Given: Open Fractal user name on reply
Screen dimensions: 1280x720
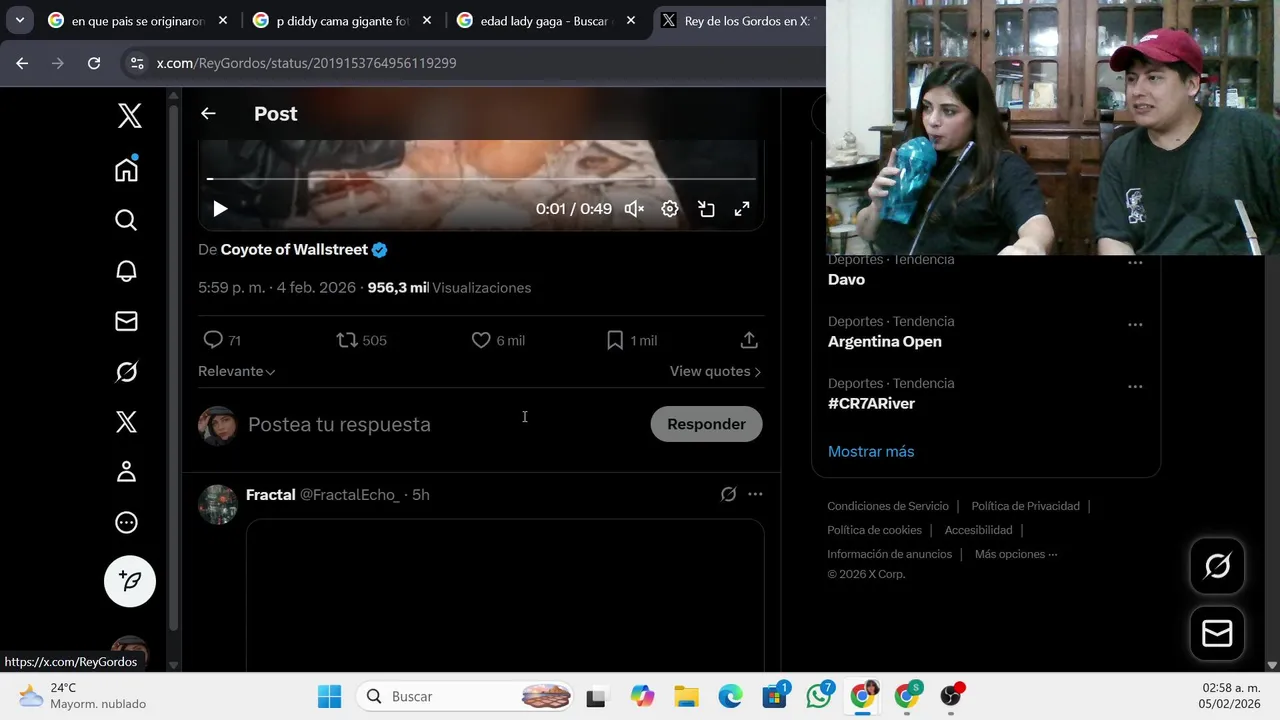Looking at the screenshot, I should pyautogui.click(x=271, y=495).
